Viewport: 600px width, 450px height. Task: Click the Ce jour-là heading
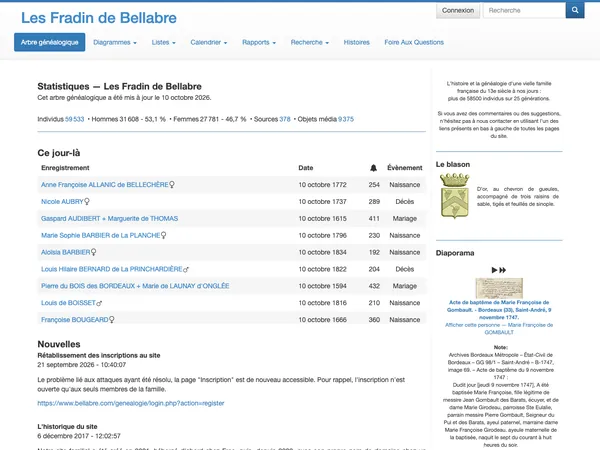pos(59,153)
